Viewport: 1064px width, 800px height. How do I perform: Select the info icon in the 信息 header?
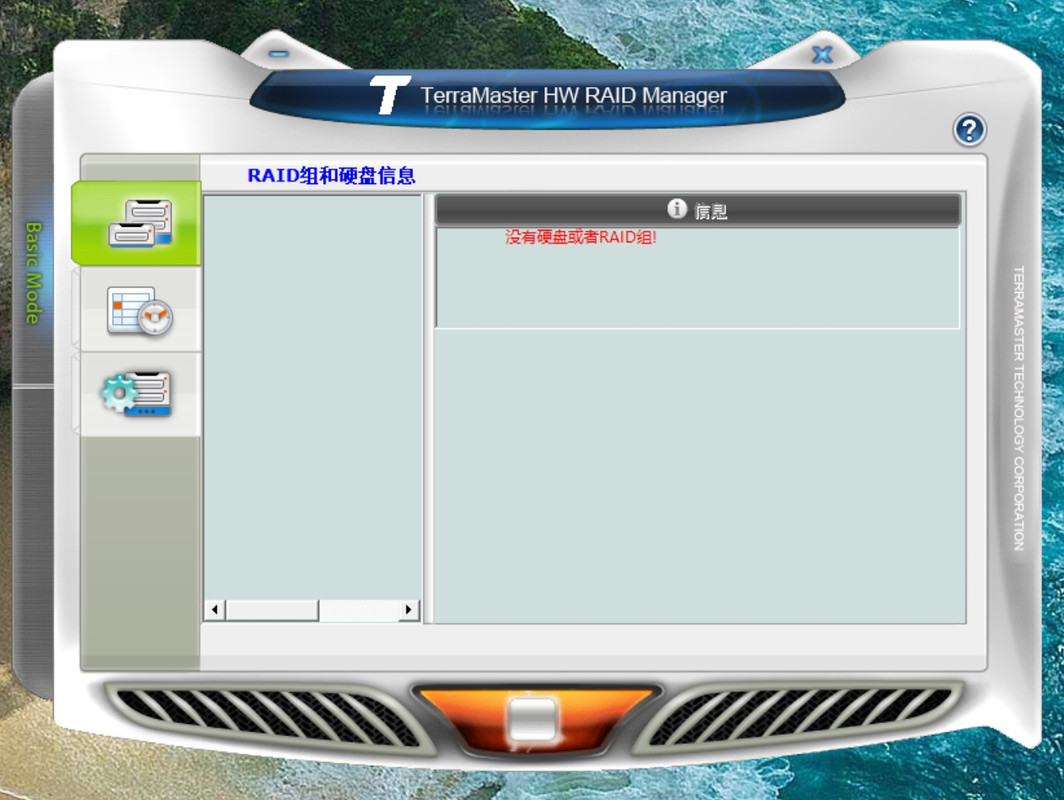[x=677, y=208]
